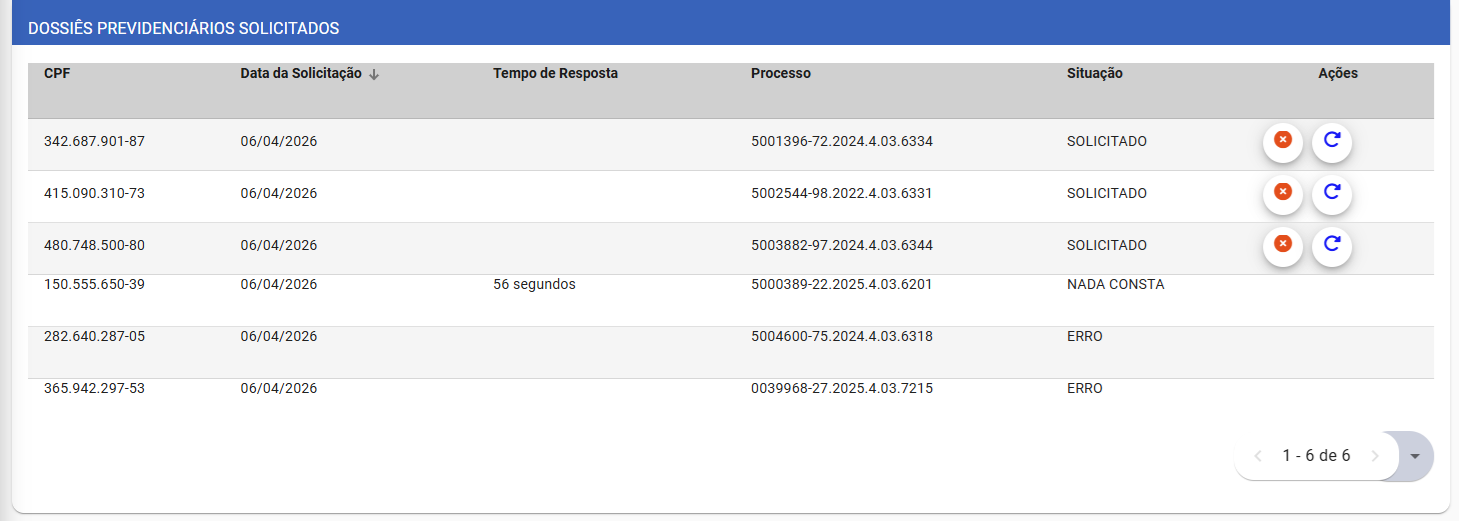The height and width of the screenshot is (521, 1459).
Task: Toggle the Data da Solicitação sort arrow
Action: (x=374, y=74)
